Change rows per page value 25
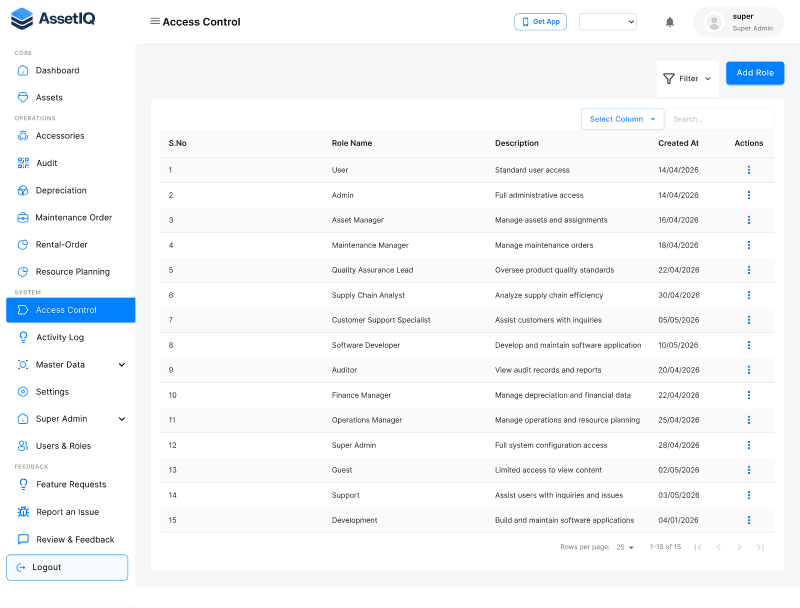The height and width of the screenshot is (608, 800). click(x=624, y=547)
